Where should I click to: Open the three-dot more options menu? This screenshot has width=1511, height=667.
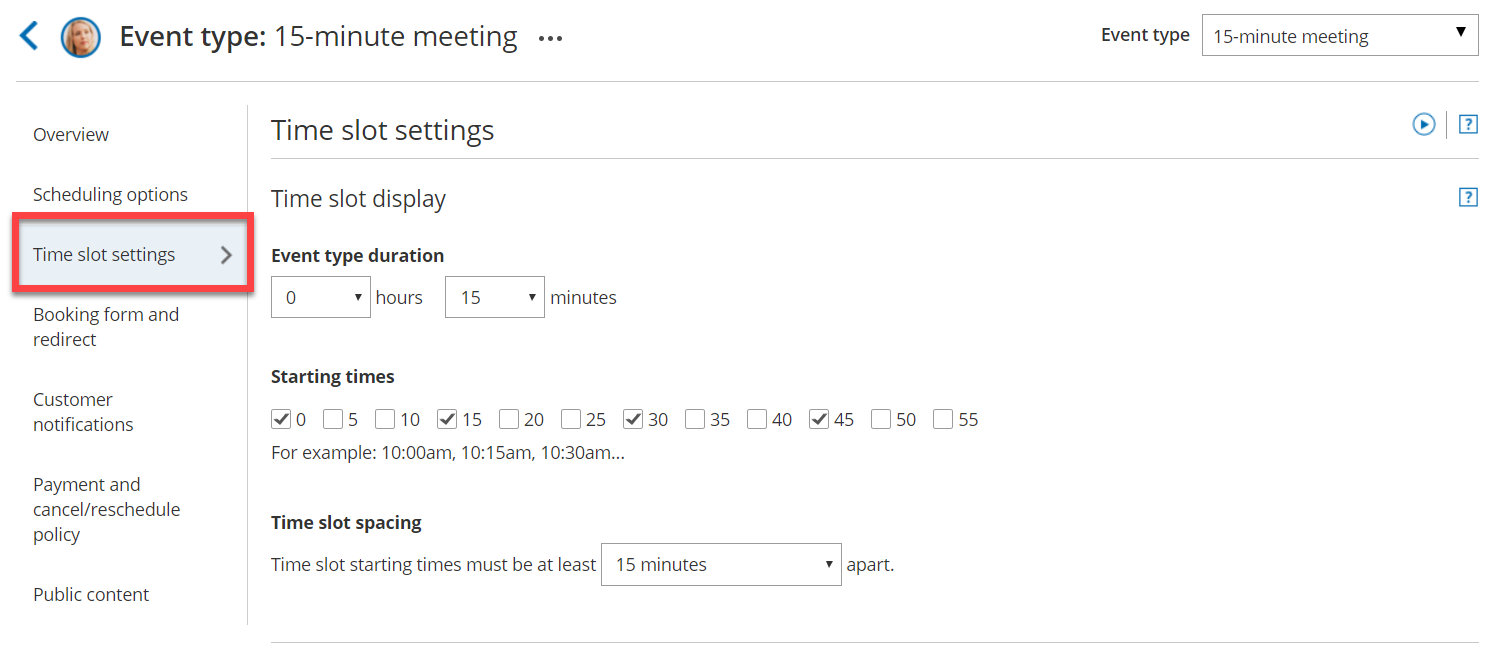(550, 39)
